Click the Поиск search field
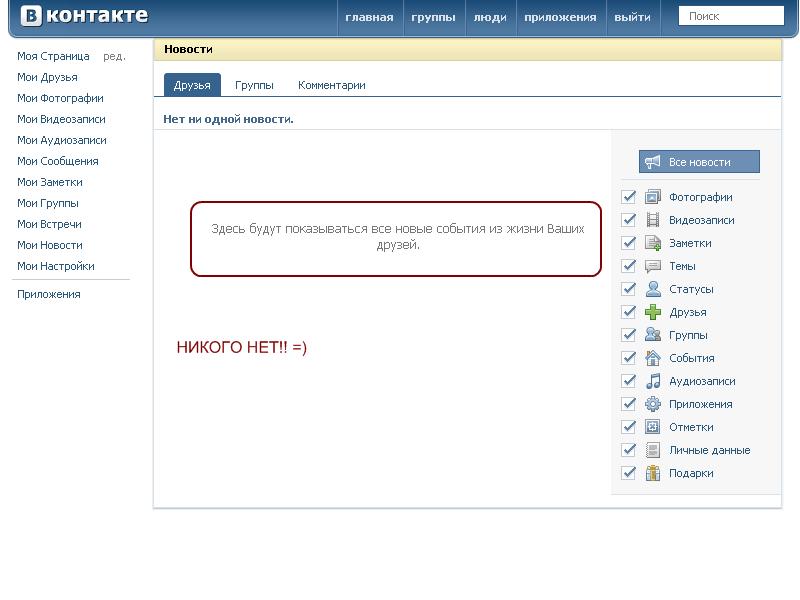Screen dimensions: 800x600 (731, 16)
